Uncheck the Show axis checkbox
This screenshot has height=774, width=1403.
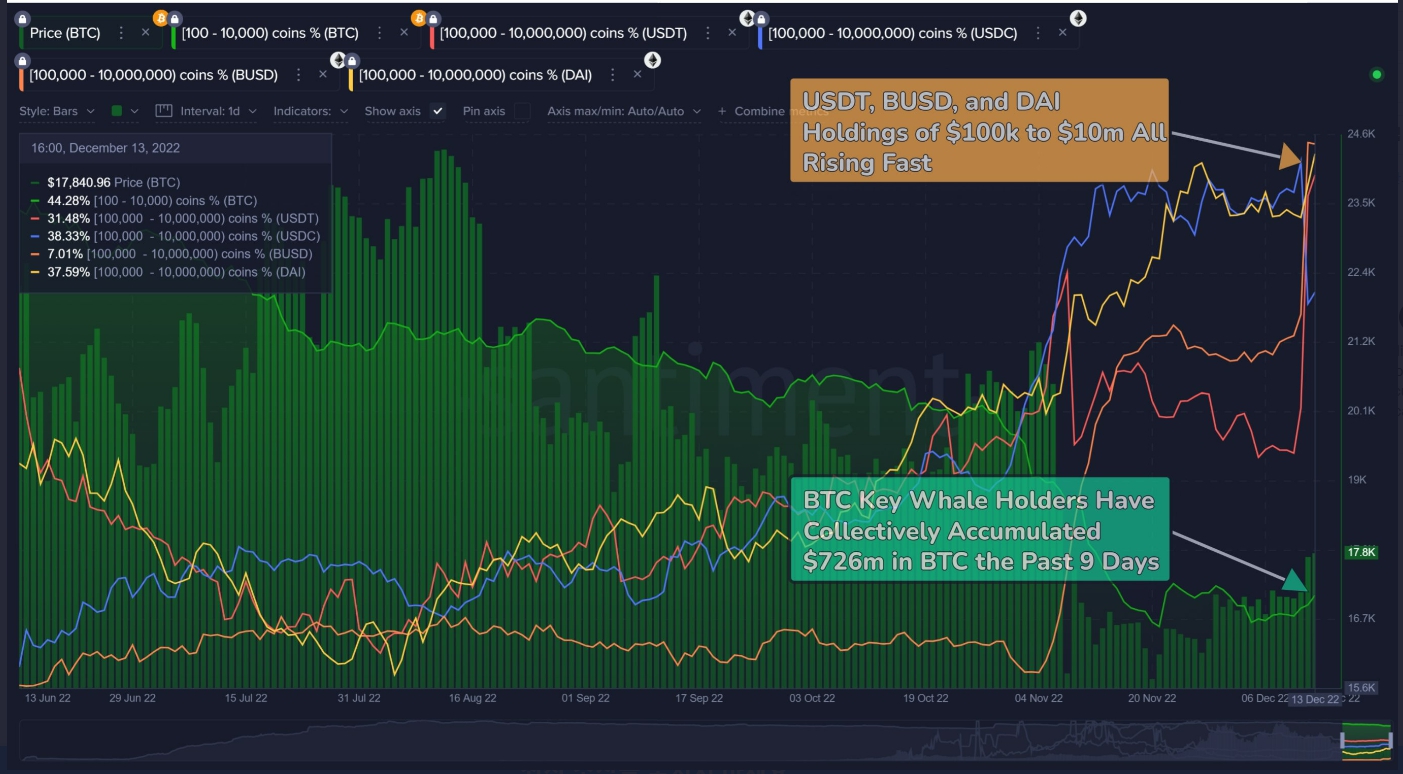(x=437, y=111)
